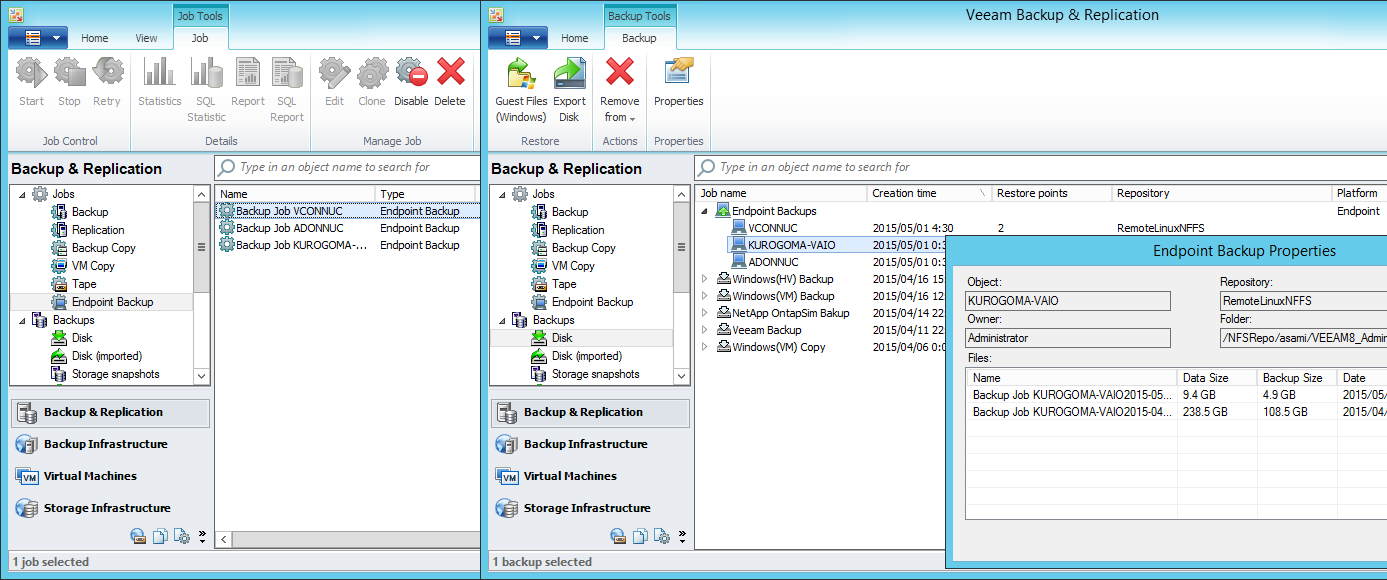Open Storage Infrastructure pane in Job Tools window
Image resolution: width=1387 pixels, height=580 pixels.
(x=110, y=508)
